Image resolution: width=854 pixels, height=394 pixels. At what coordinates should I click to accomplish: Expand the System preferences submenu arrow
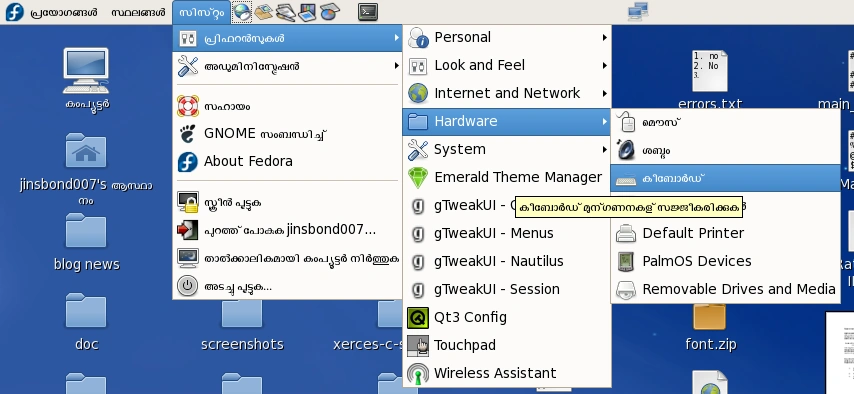(605, 149)
